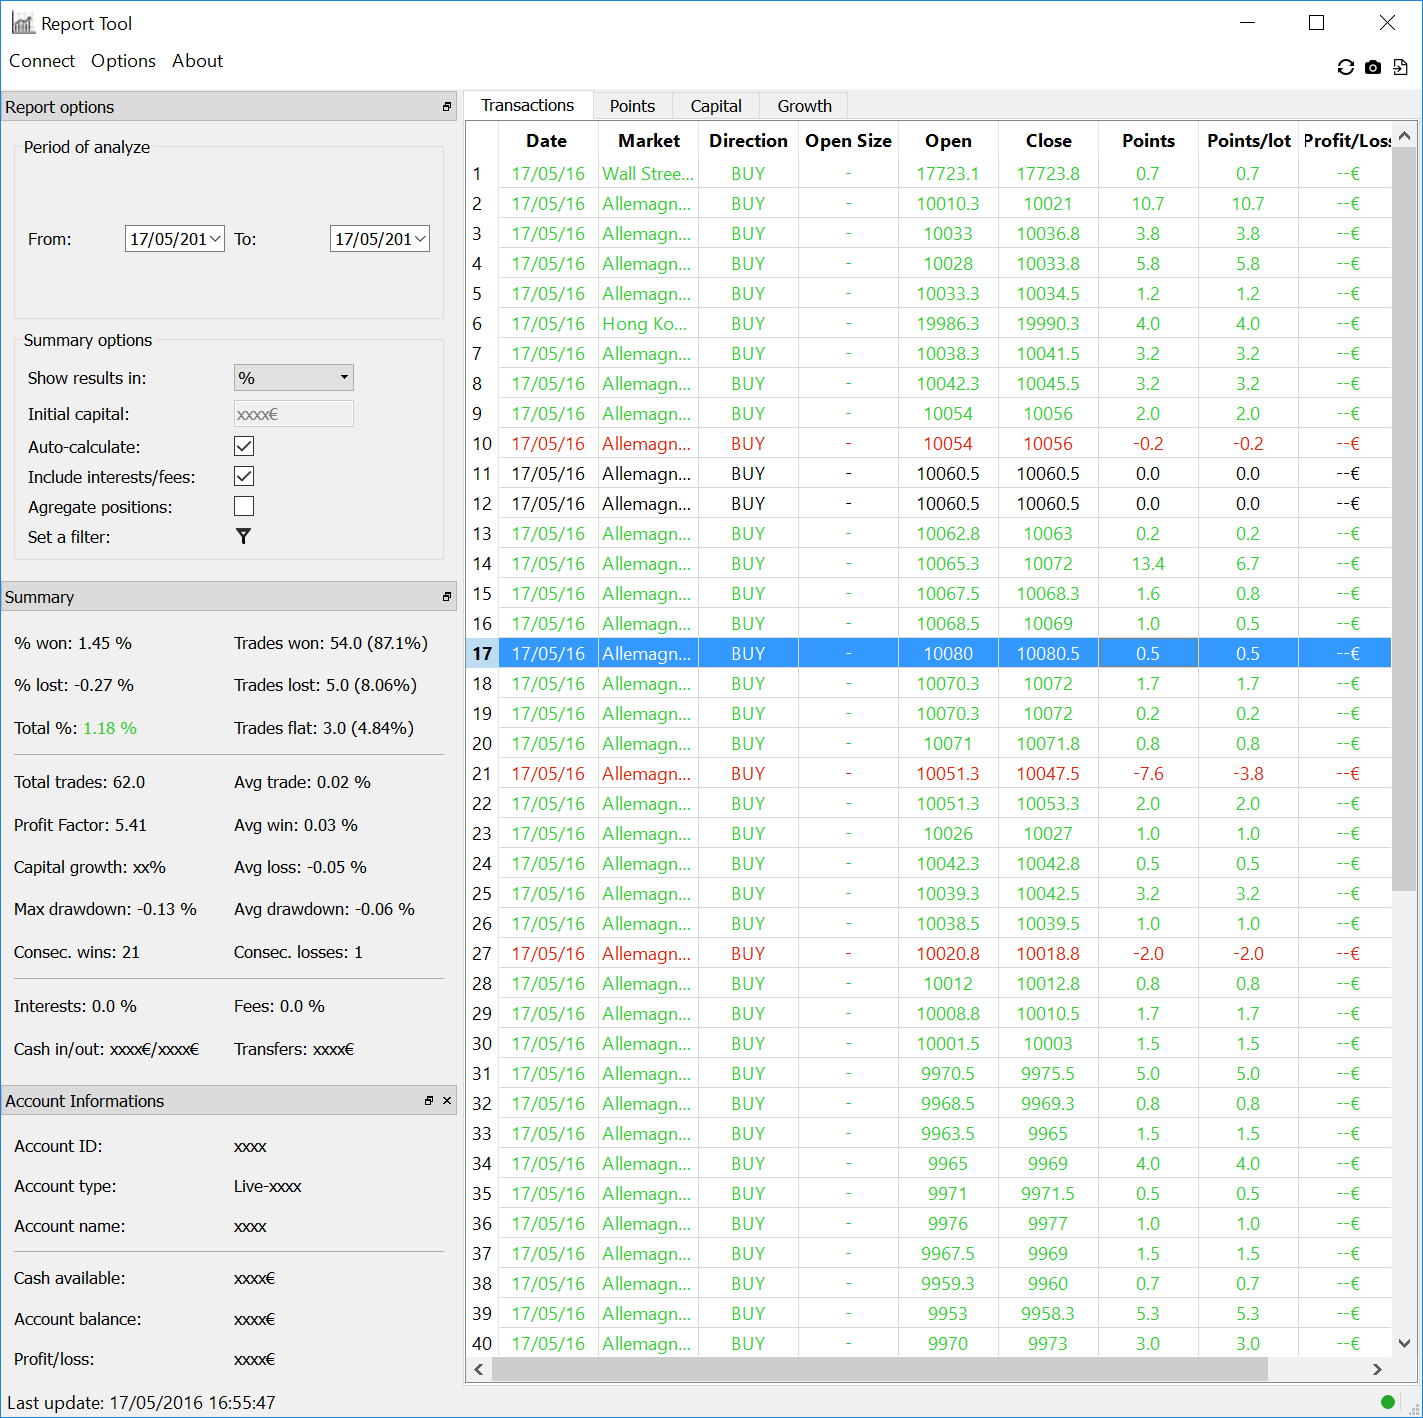
Task: Sort by the Market column header
Action: [649, 141]
